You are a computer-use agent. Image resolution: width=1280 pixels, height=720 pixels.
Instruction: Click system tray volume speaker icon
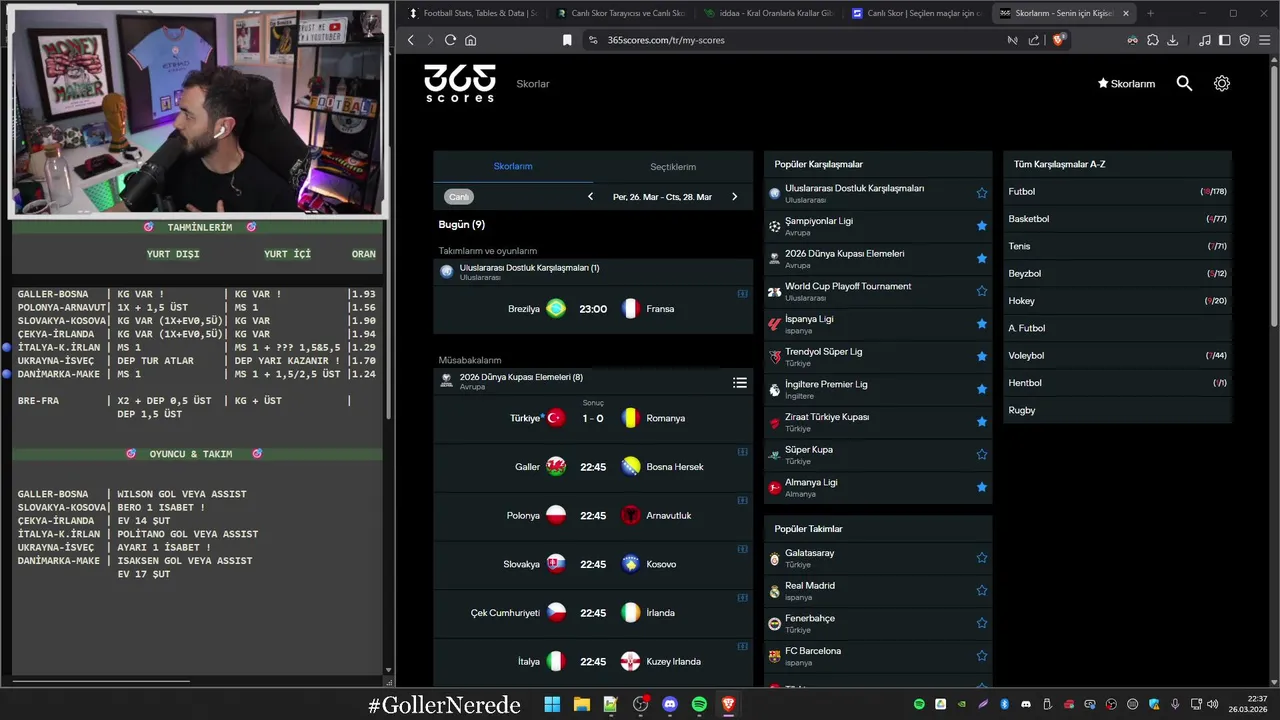tap(1211, 705)
